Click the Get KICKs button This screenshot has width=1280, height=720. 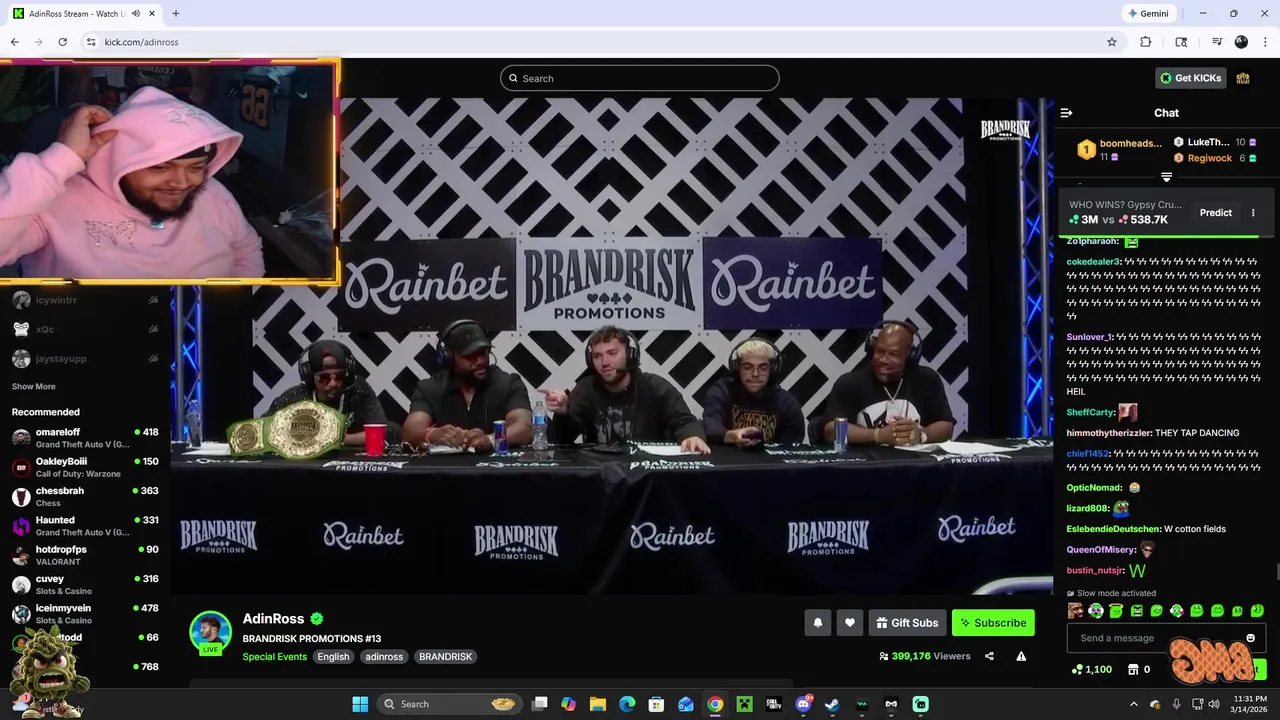click(x=1190, y=78)
